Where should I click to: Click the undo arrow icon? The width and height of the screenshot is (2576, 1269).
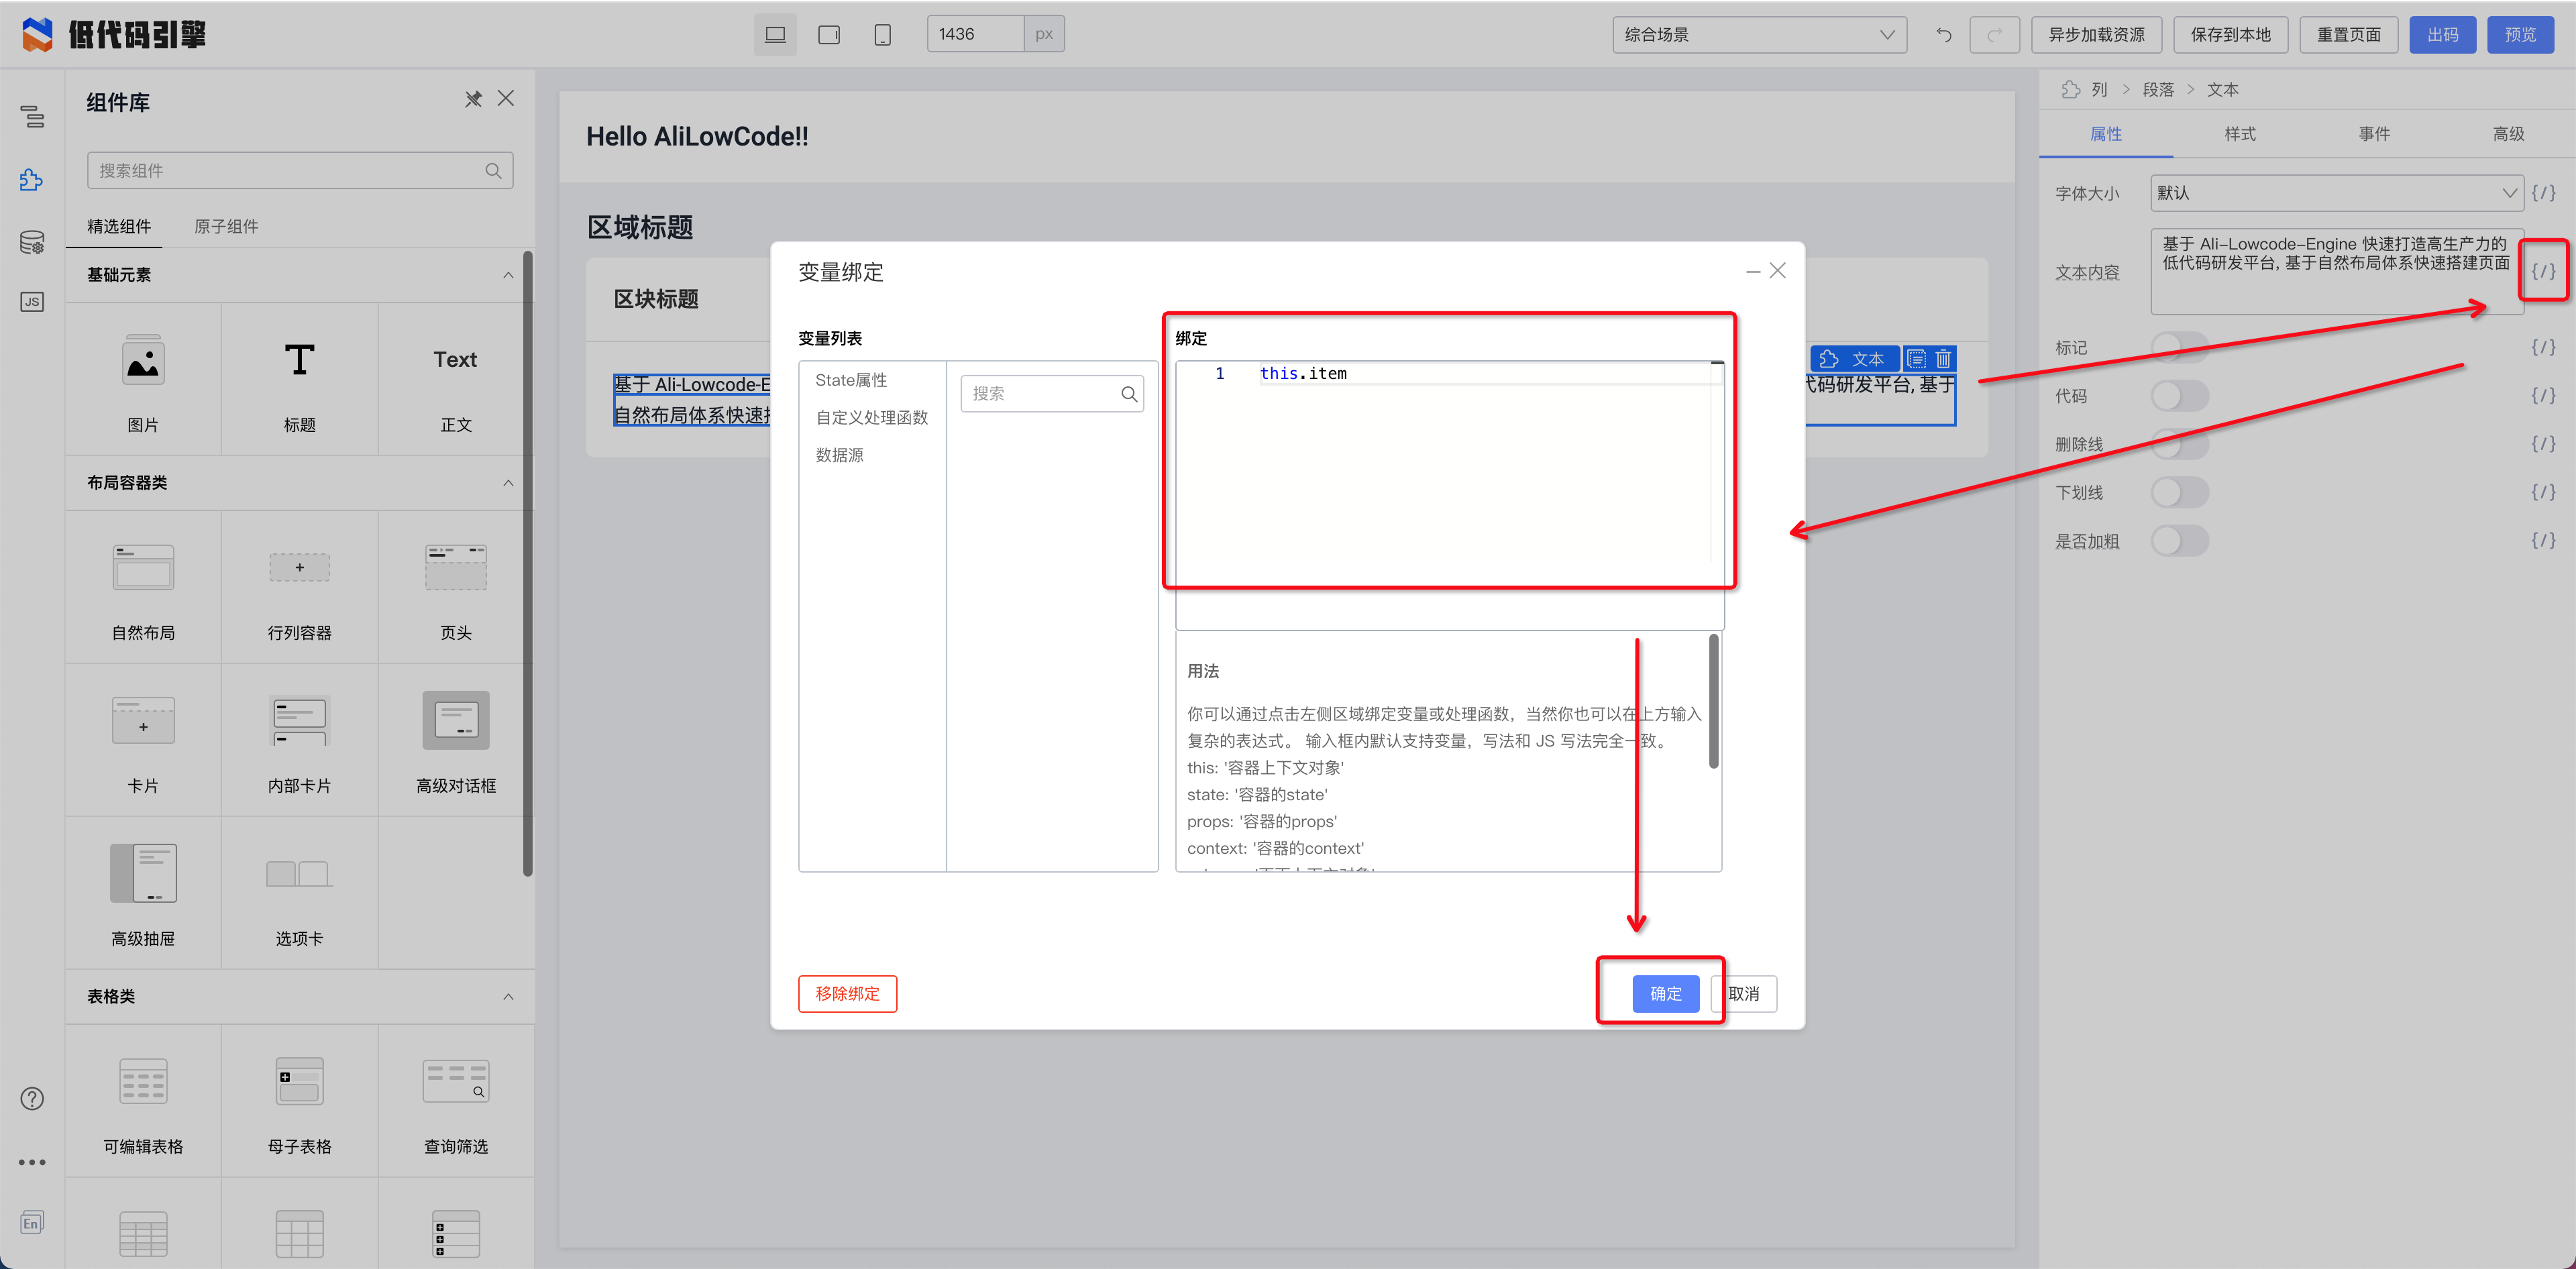point(1943,35)
